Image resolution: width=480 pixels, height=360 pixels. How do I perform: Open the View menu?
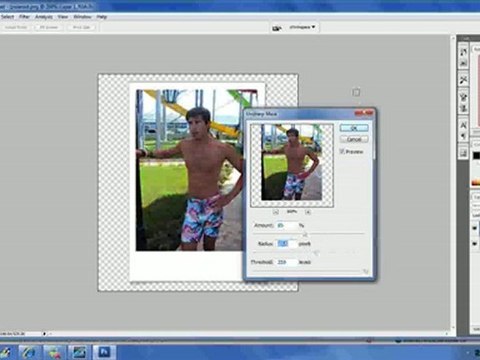pos(63,17)
